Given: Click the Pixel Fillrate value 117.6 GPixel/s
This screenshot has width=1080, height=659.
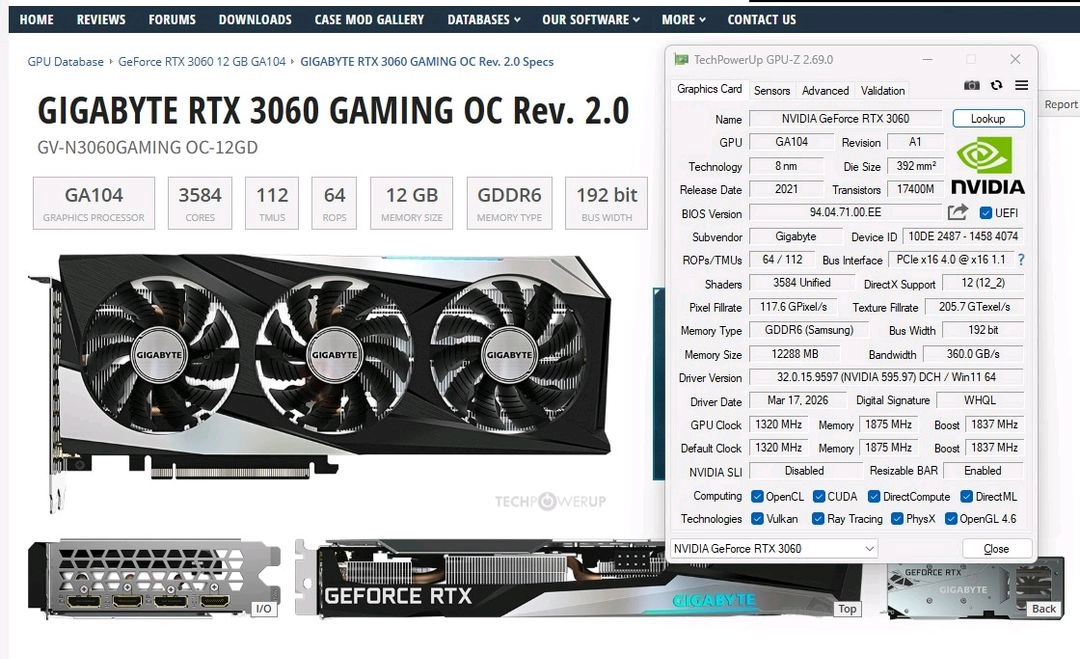Looking at the screenshot, I should point(793,306).
